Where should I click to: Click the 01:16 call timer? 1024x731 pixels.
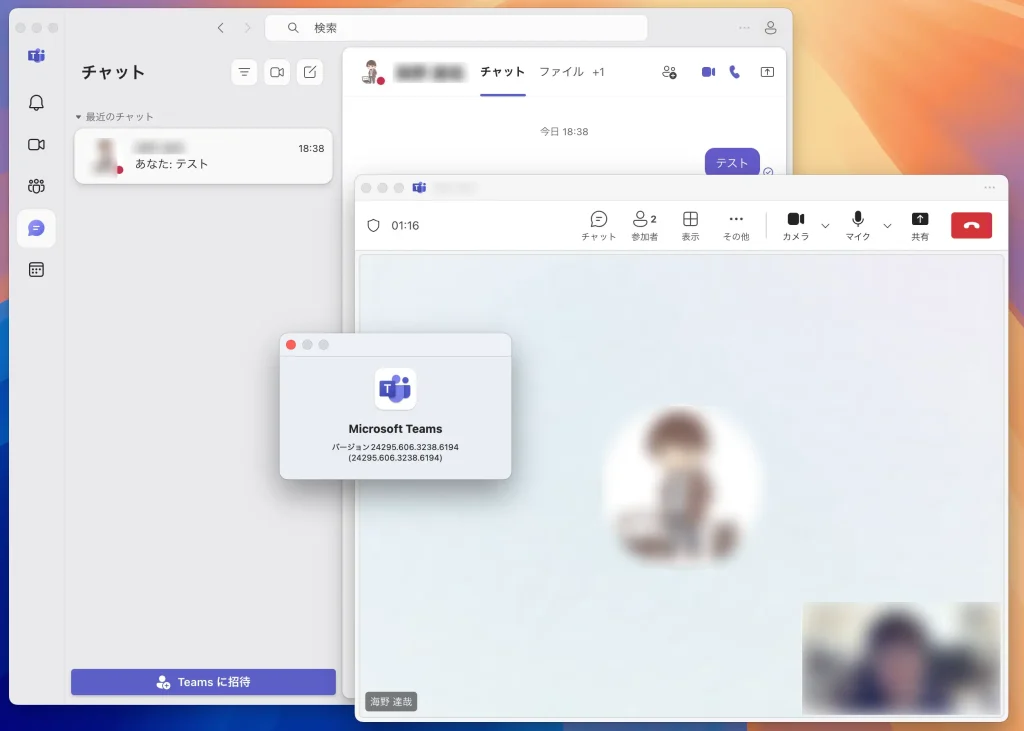(405, 225)
